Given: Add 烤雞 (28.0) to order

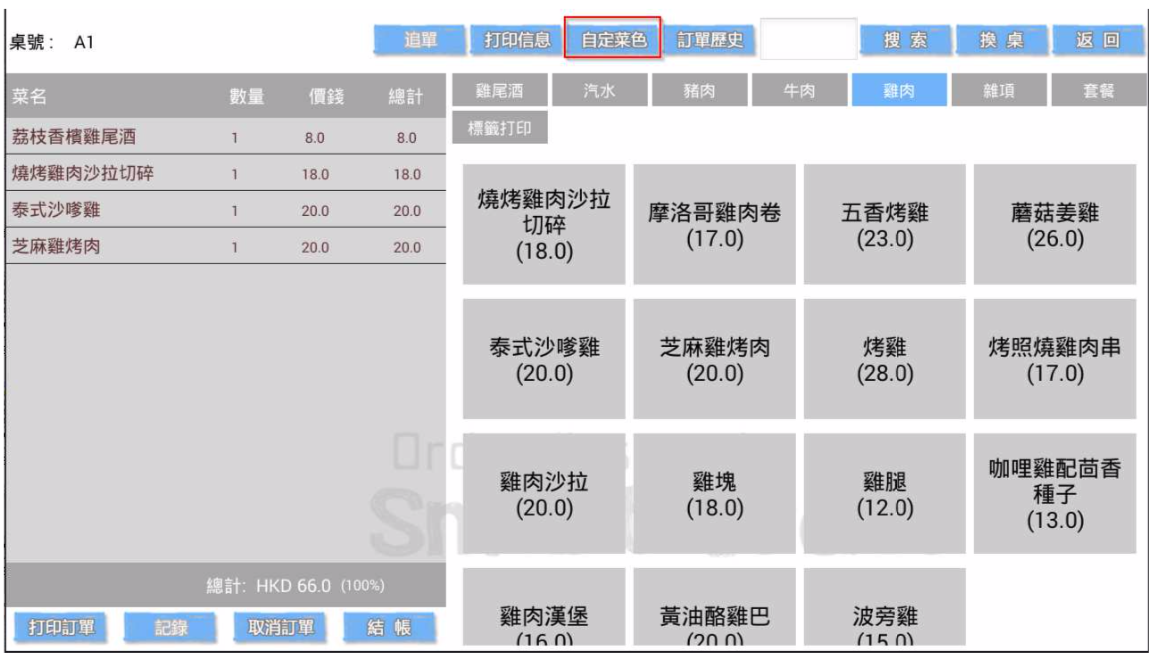Looking at the screenshot, I should point(885,359).
